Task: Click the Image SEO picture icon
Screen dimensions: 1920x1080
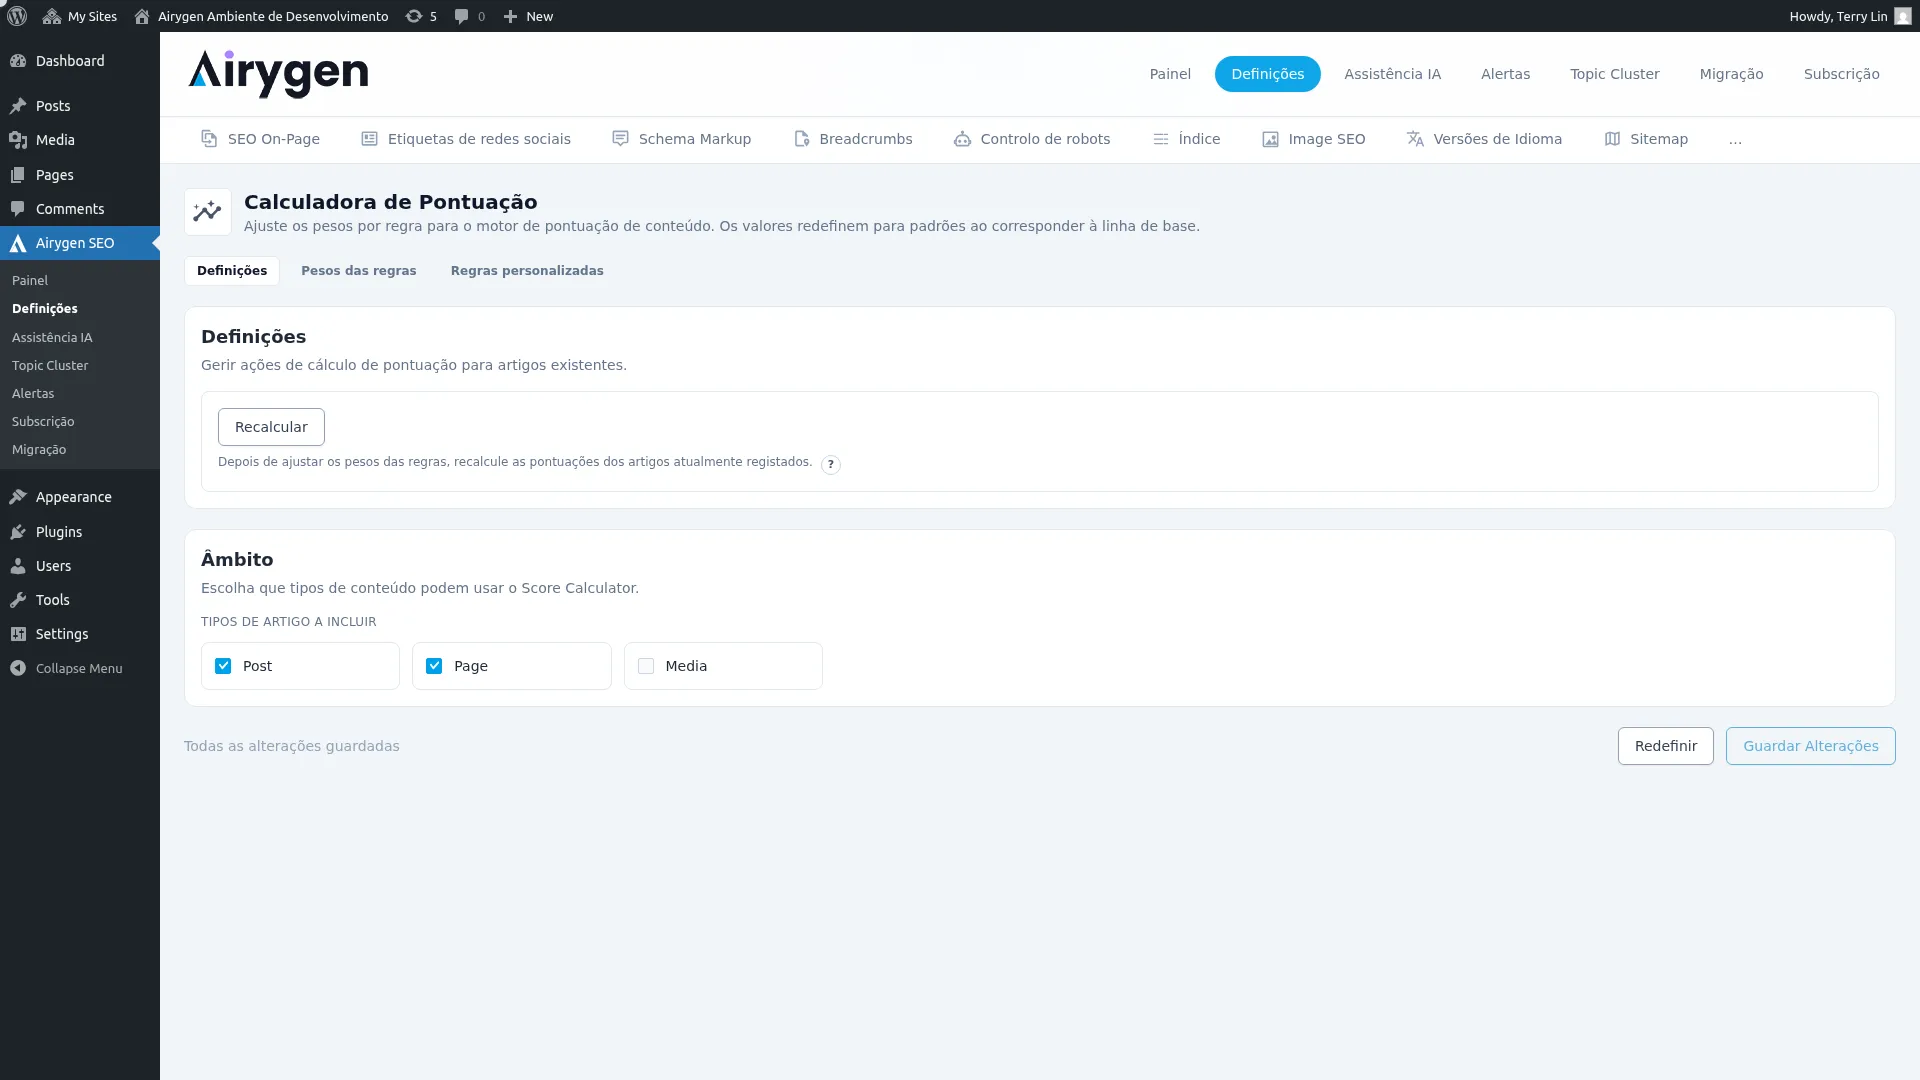Action: 1270,139
